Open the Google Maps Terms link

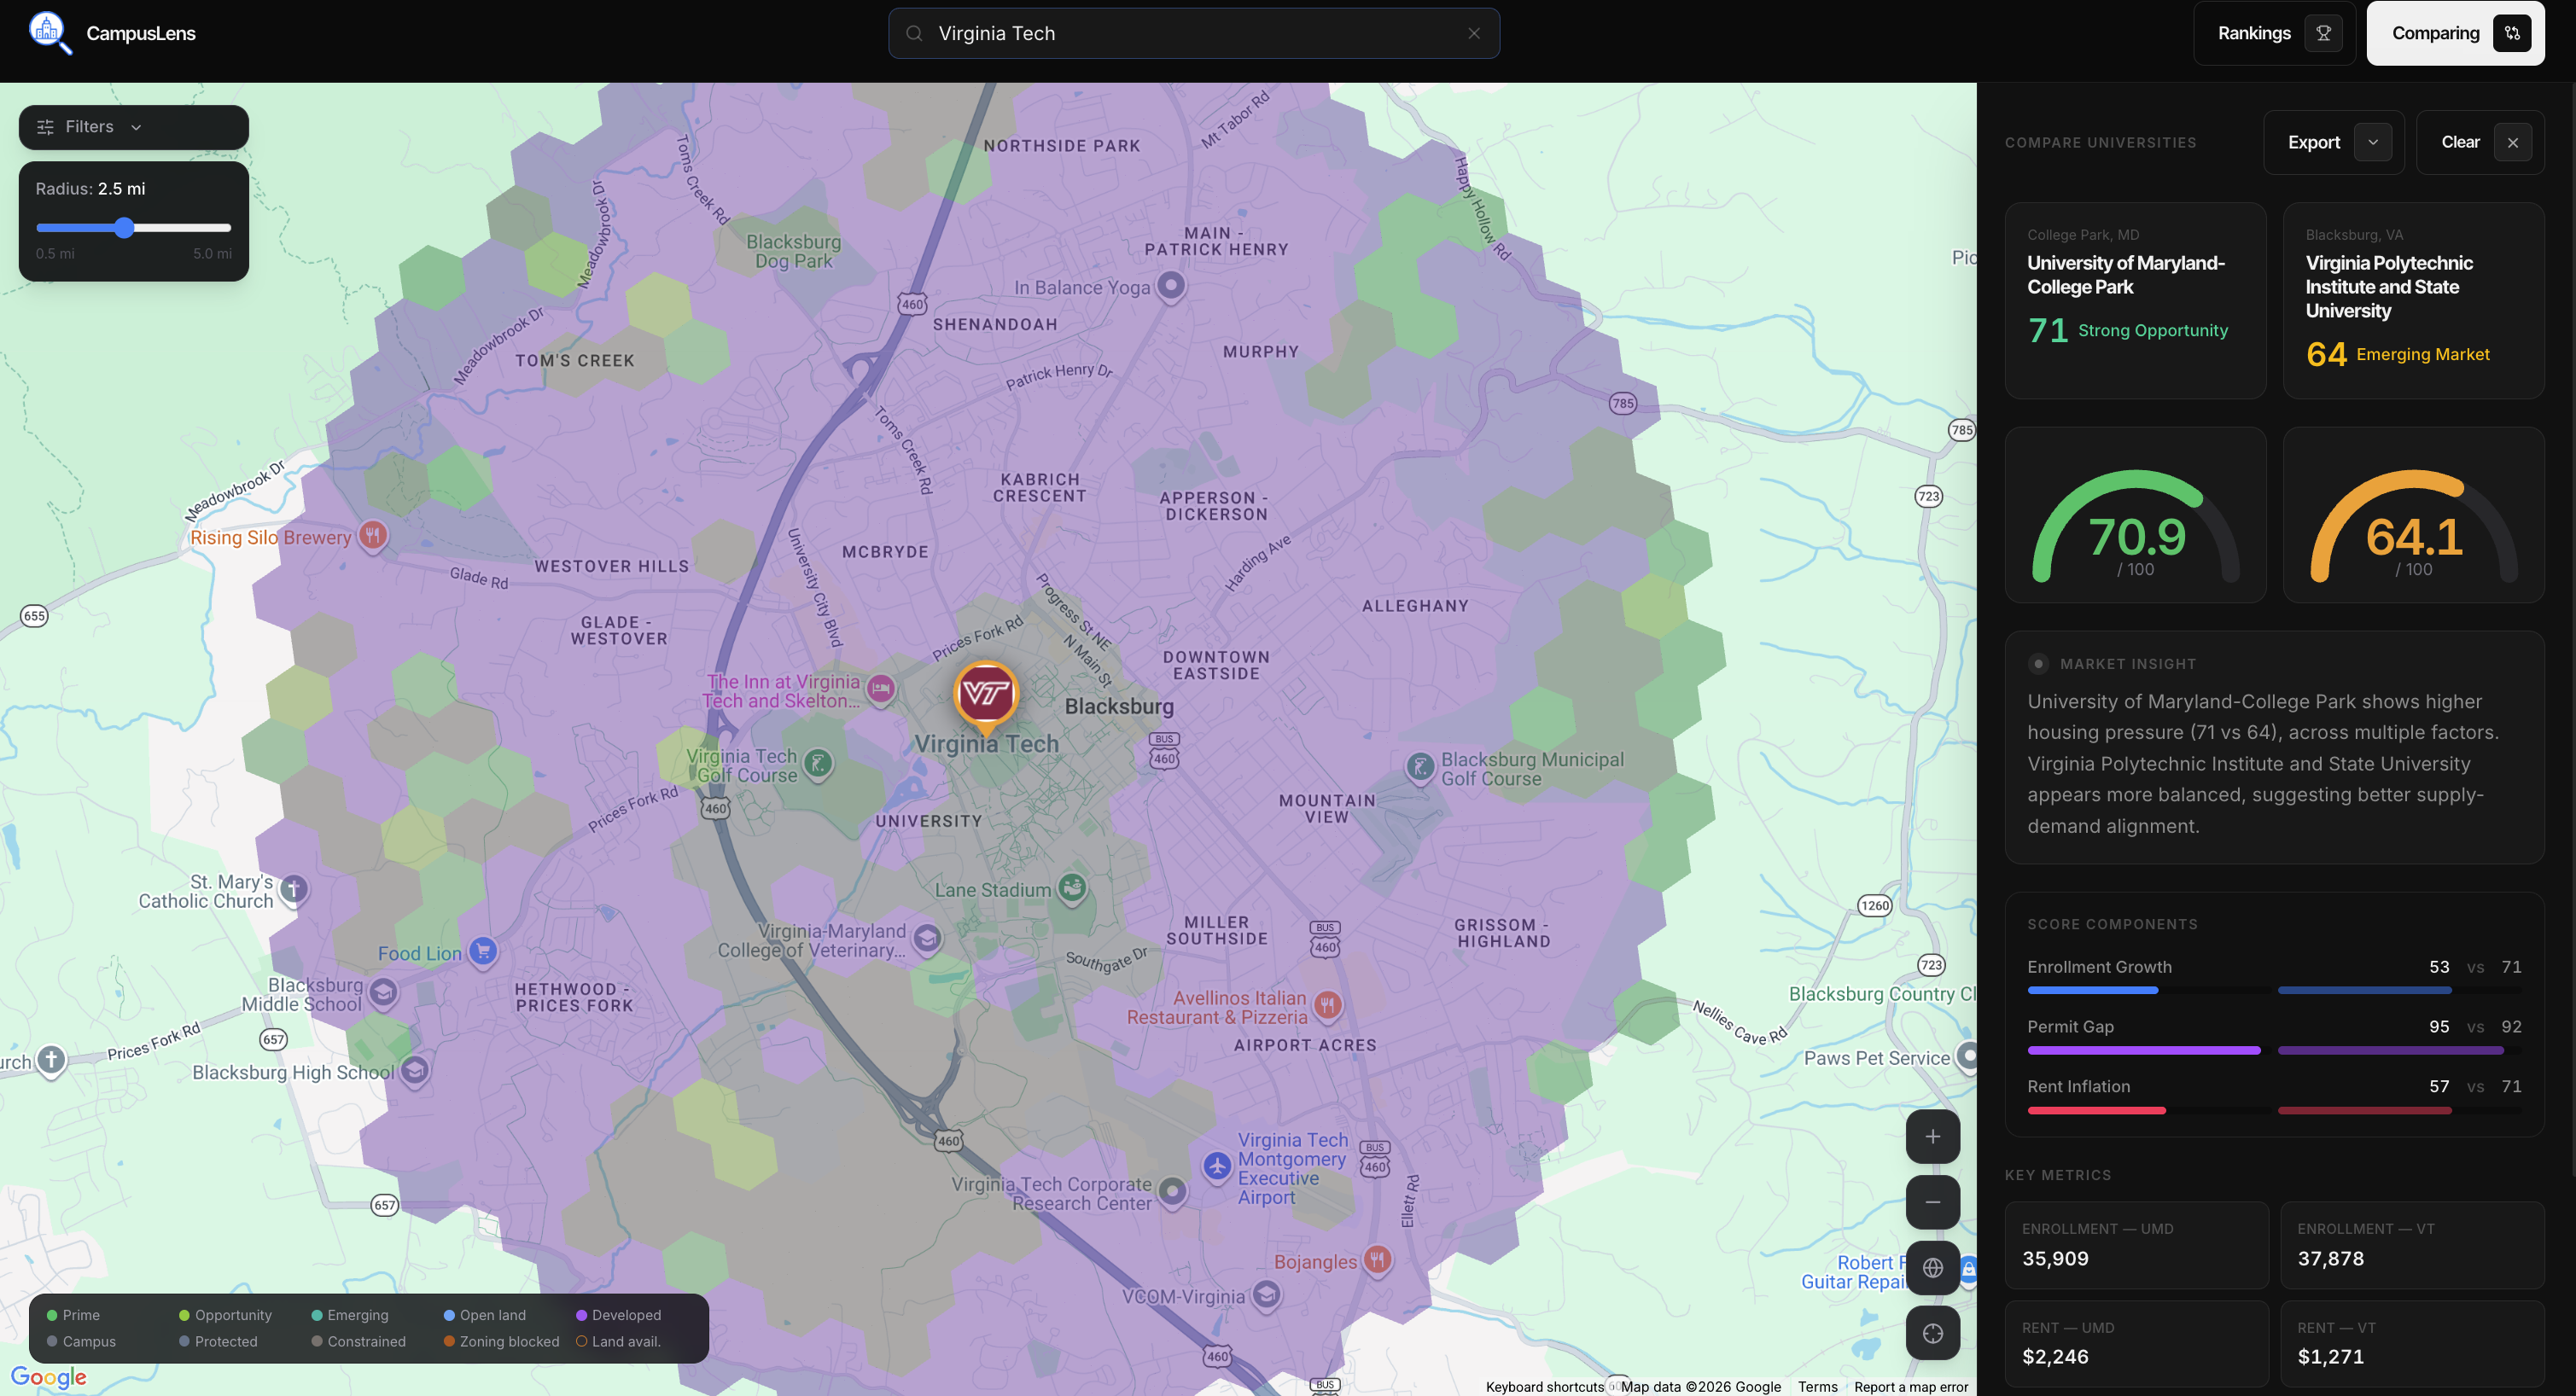coord(1817,1386)
